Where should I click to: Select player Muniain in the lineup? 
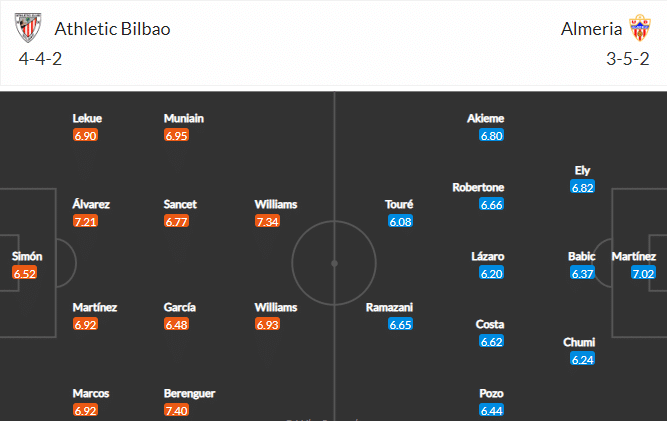pos(184,118)
